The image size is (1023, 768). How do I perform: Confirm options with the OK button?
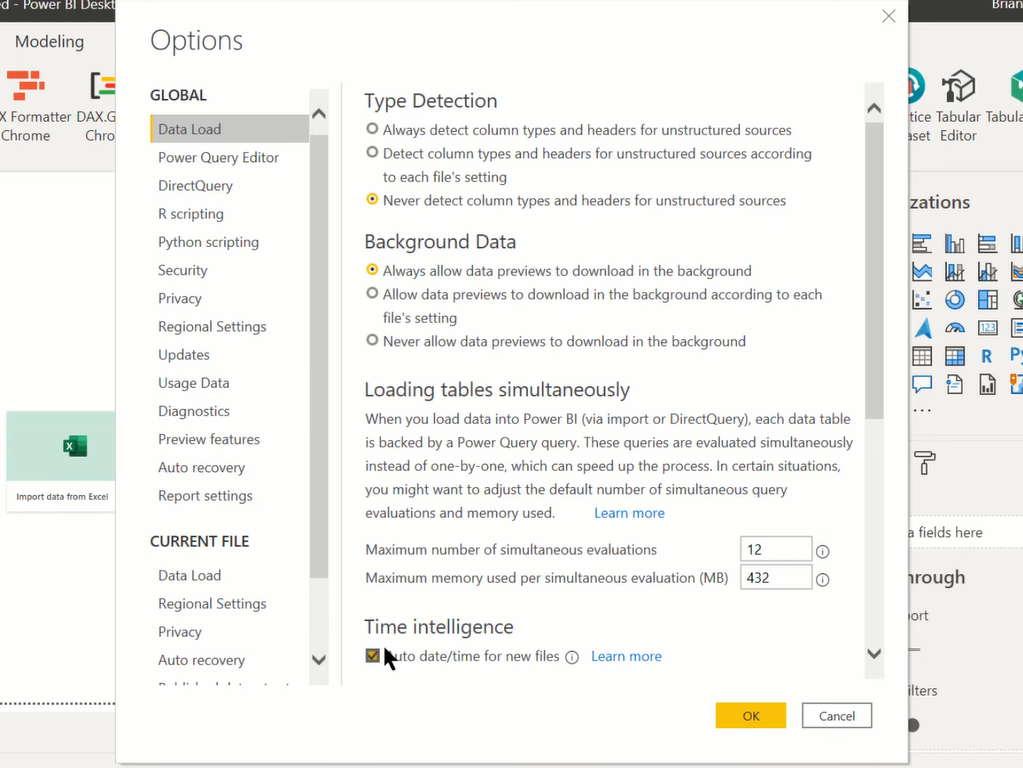coord(750,716)
